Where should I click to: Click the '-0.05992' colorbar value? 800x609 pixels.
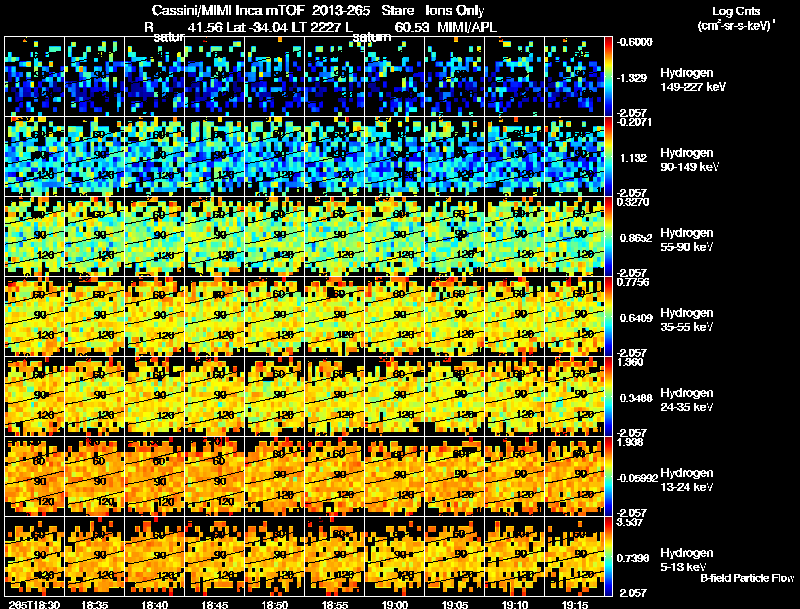tap(637, 478)
